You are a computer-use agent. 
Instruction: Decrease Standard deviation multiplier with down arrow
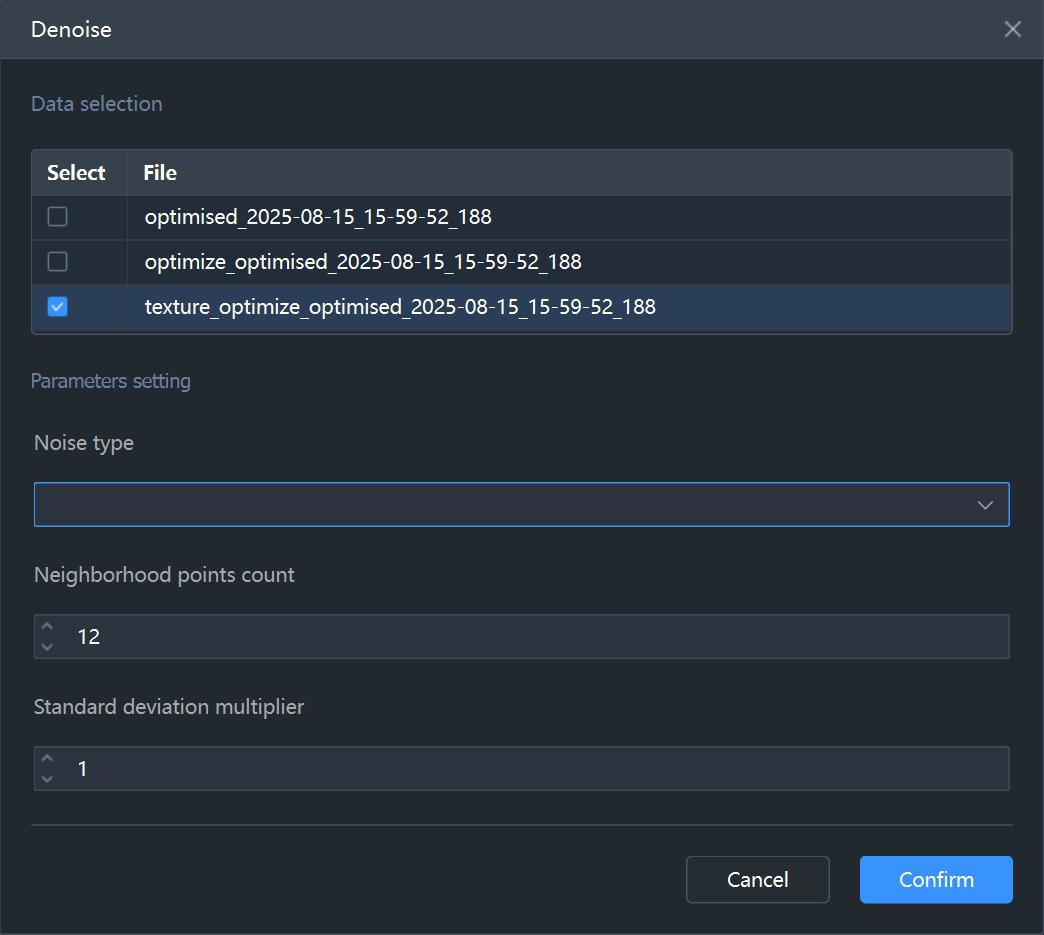point(47,778)
